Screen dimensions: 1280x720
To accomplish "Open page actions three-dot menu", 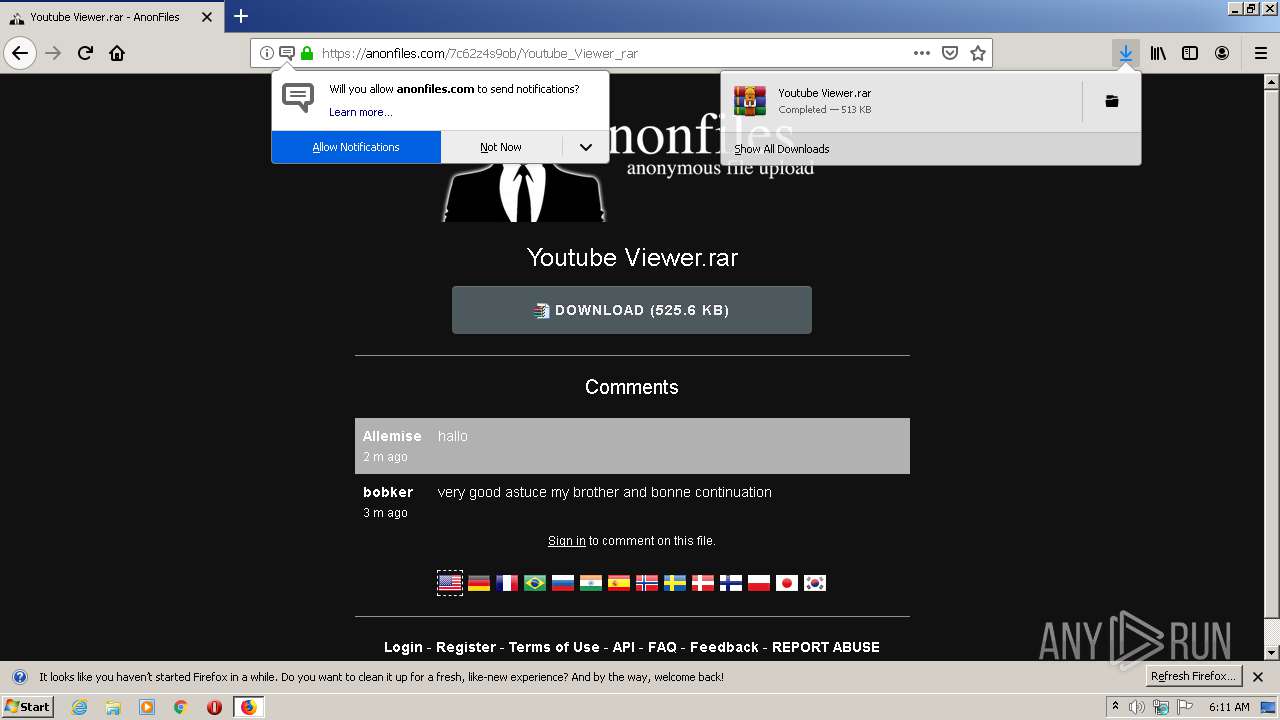I will 922,53.
